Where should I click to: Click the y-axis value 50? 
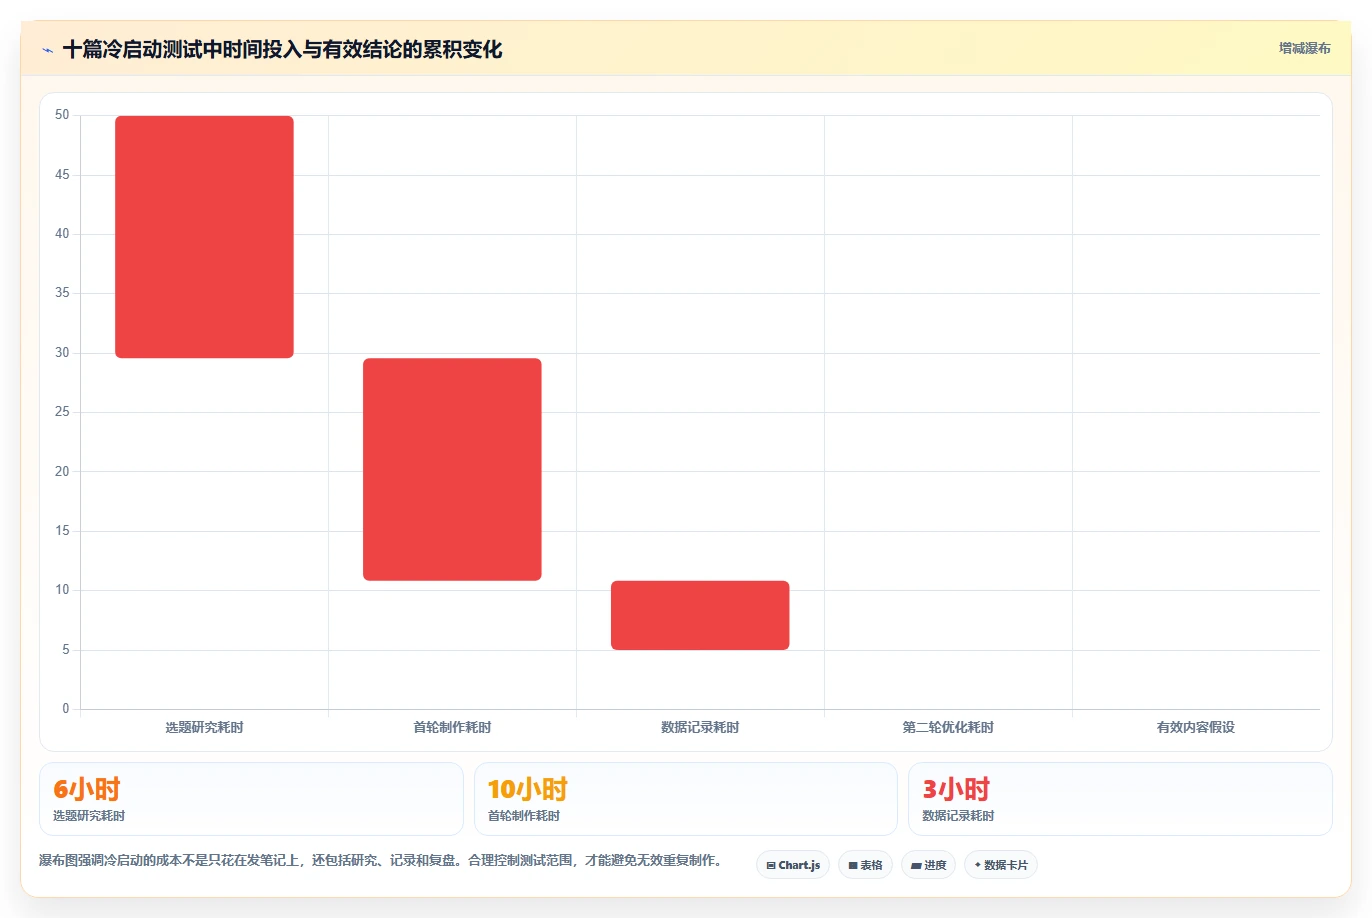pos(62,115)
